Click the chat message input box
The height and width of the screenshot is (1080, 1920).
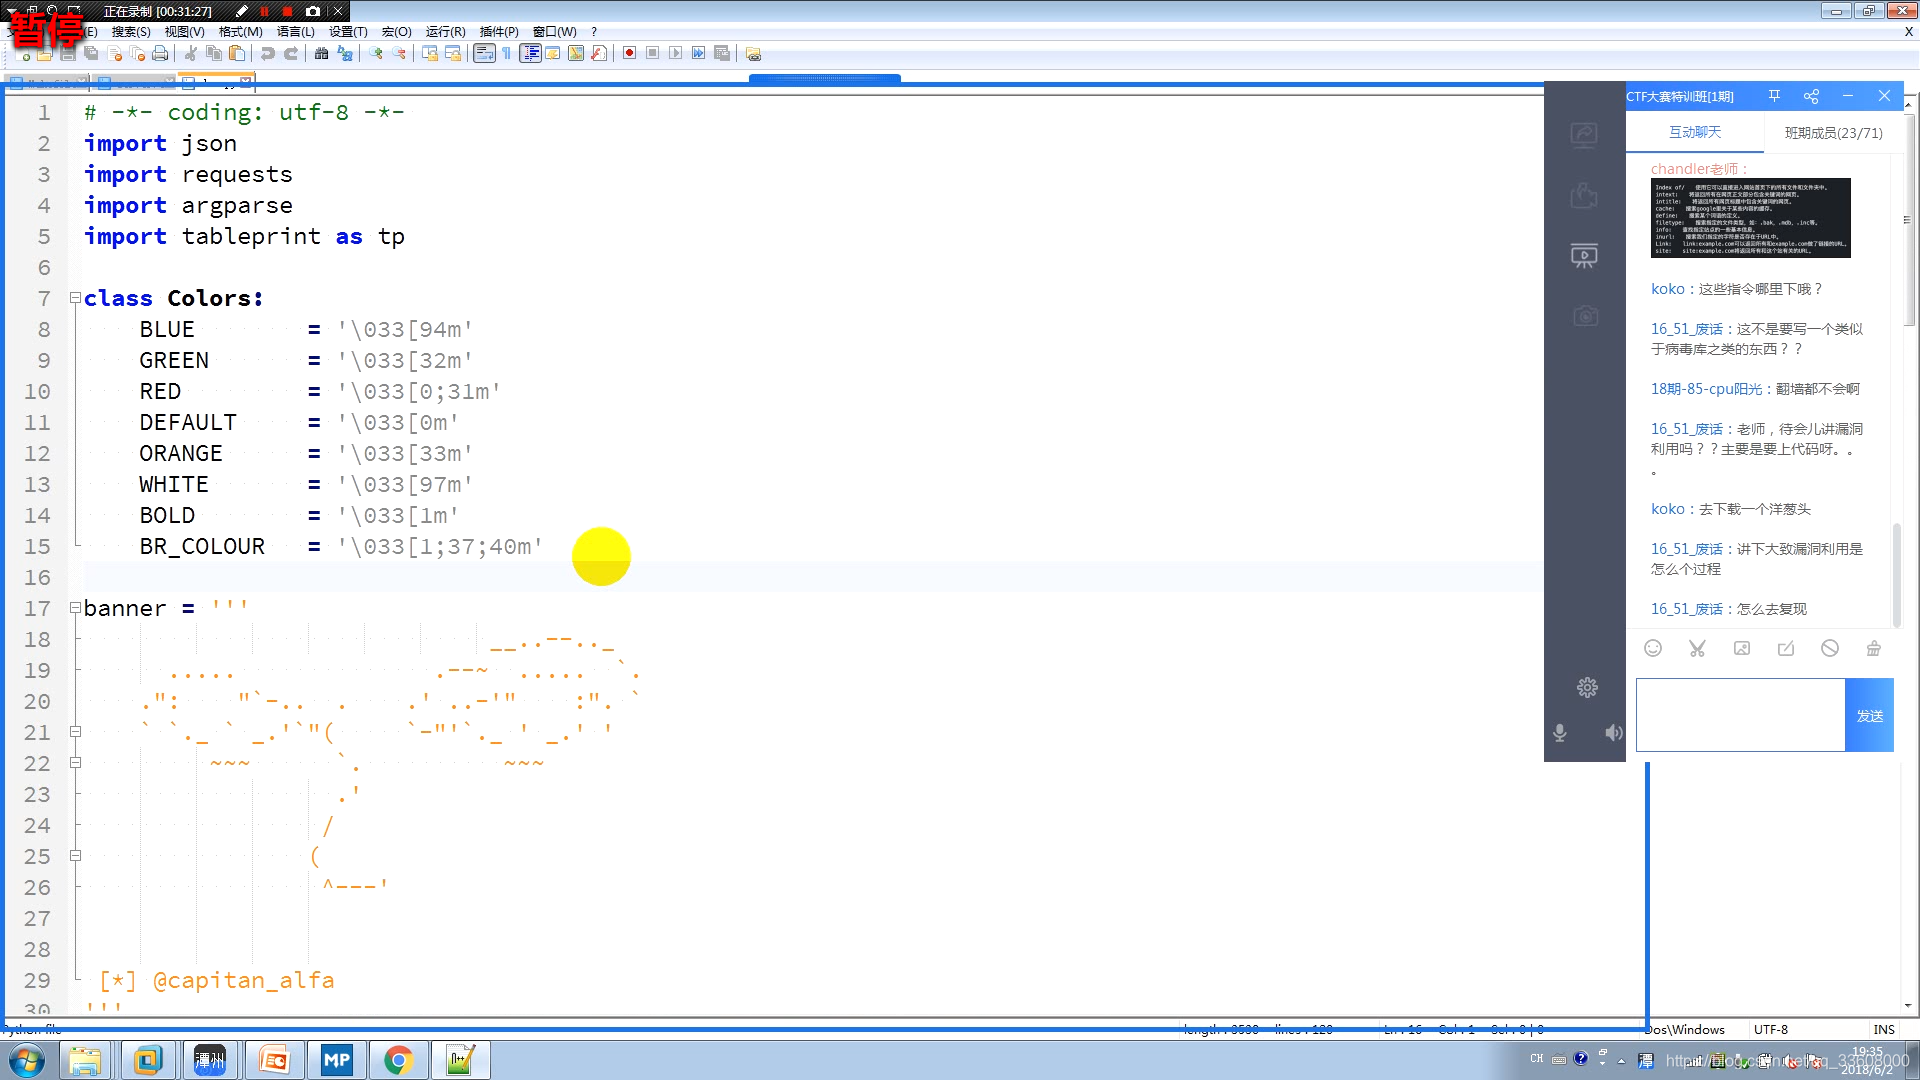click(x=1740, y=715)
